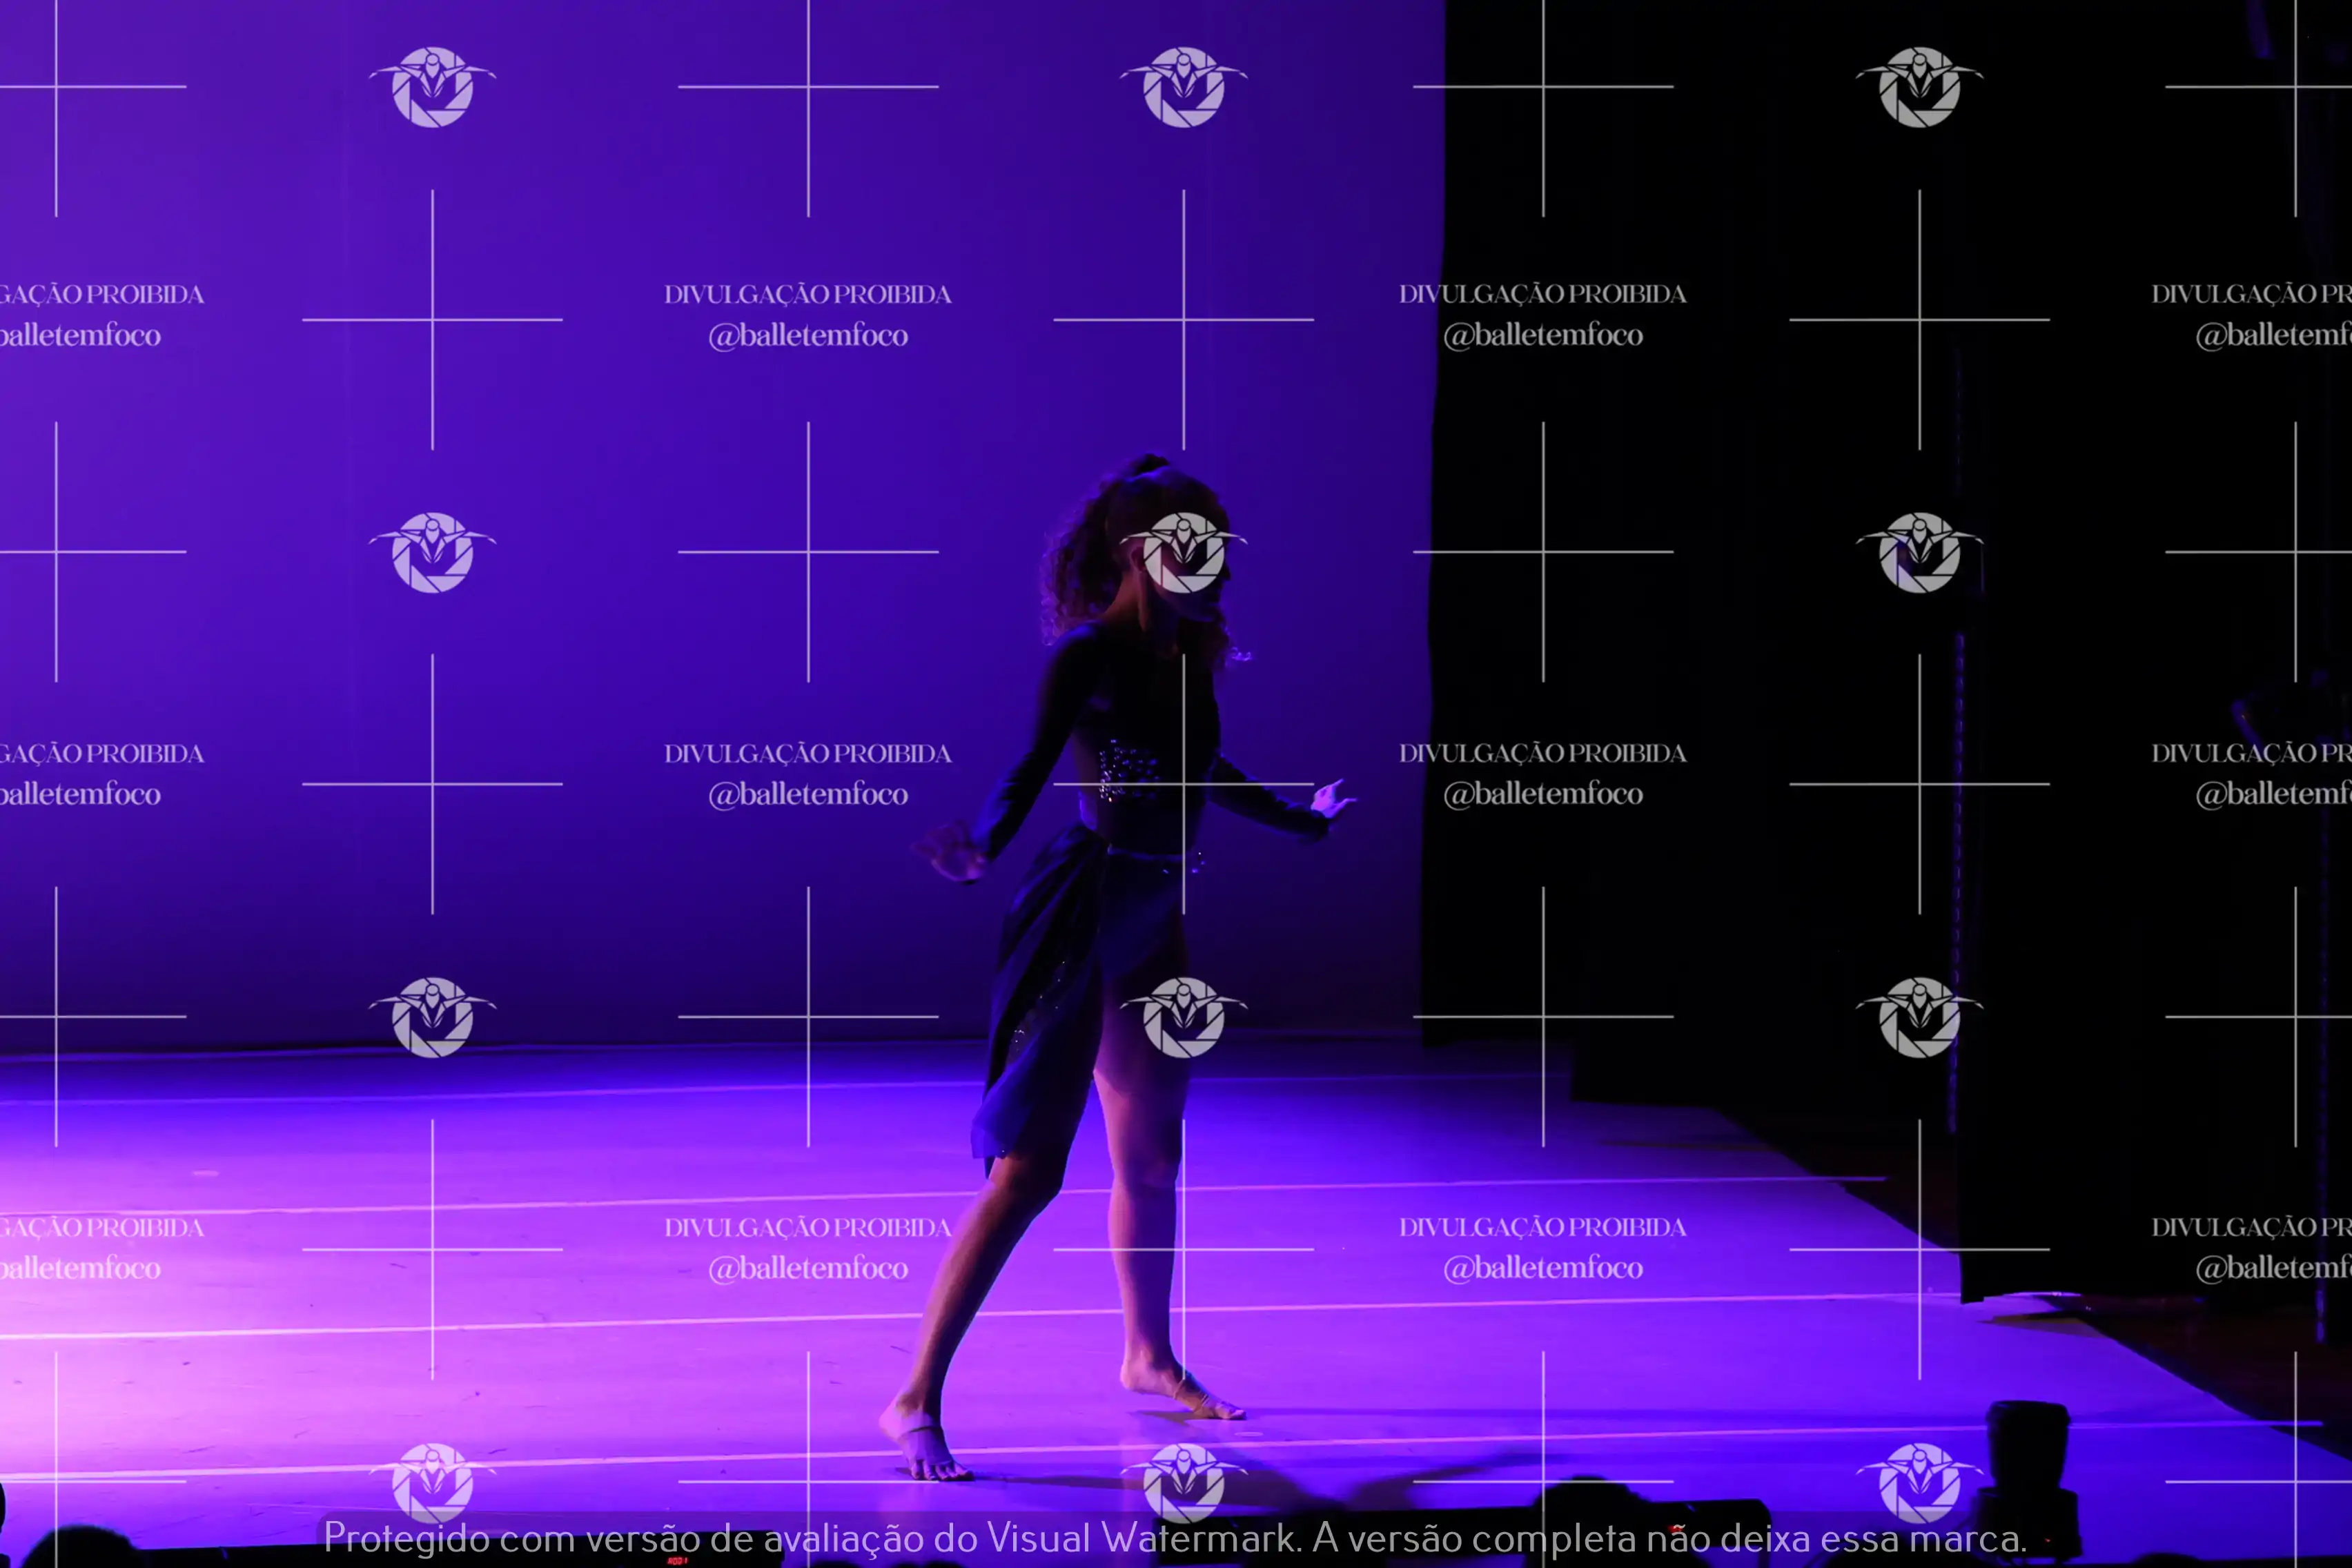Click the Visual Watermark trial notice text
Screen dimensions: 2352x1568
pyautogui.click(x=1175, y=1538)
